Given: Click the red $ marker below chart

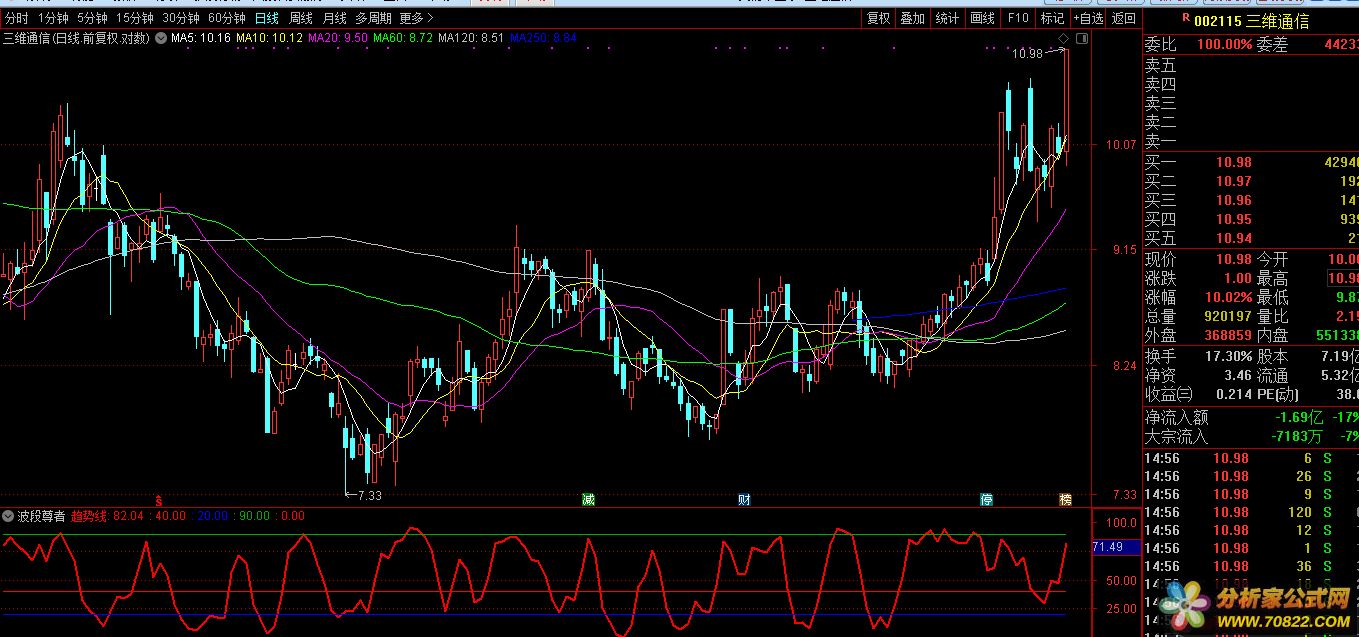Looking at the screenshot, I should click(x=158, y=499).
